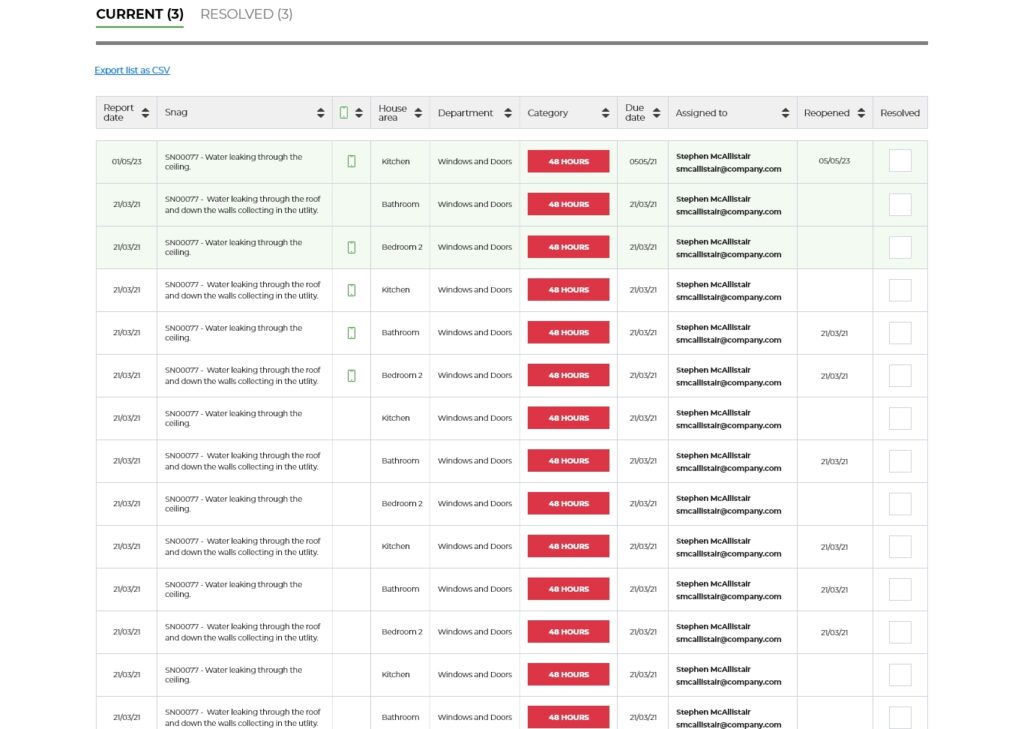Sort the list by Department column

(x=507, y=113)
